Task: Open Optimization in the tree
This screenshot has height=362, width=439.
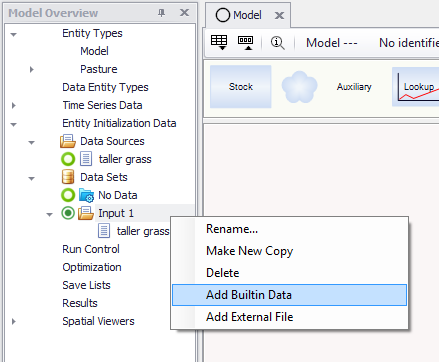Action: [92, 267]
